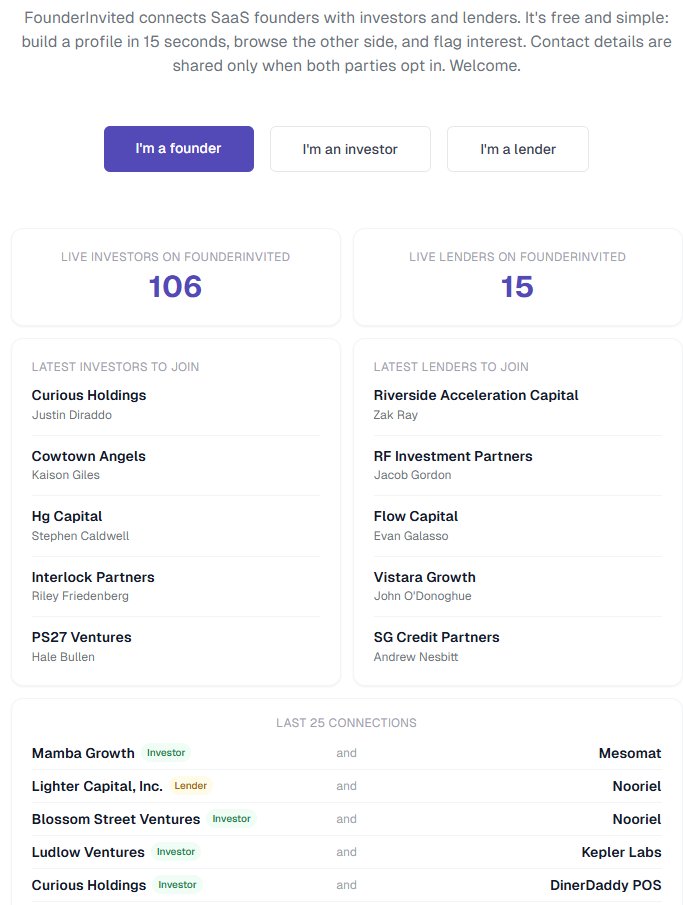Click the "I'm a founder" button
The width and height of the screenshot is (683, 905).
click(178, 149)
